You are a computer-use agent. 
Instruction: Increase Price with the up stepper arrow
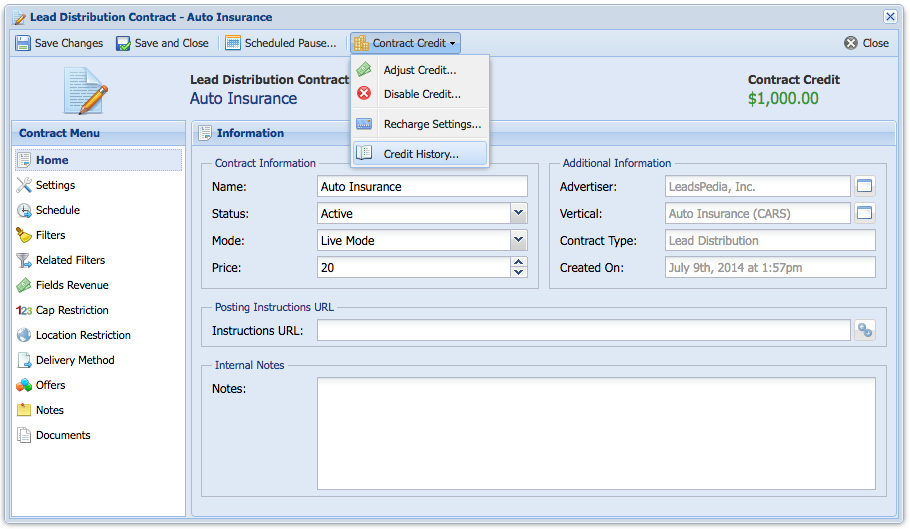tap(519, 262)
